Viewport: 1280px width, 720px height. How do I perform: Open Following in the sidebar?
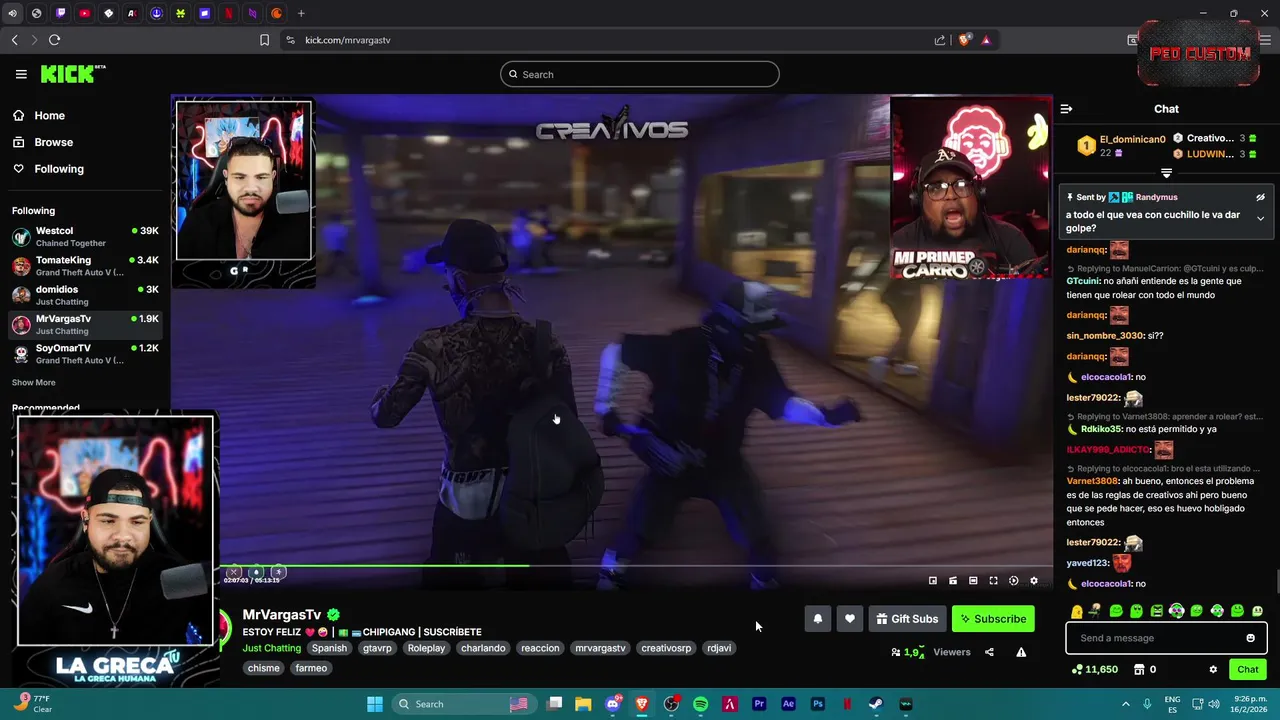point(59,169)
